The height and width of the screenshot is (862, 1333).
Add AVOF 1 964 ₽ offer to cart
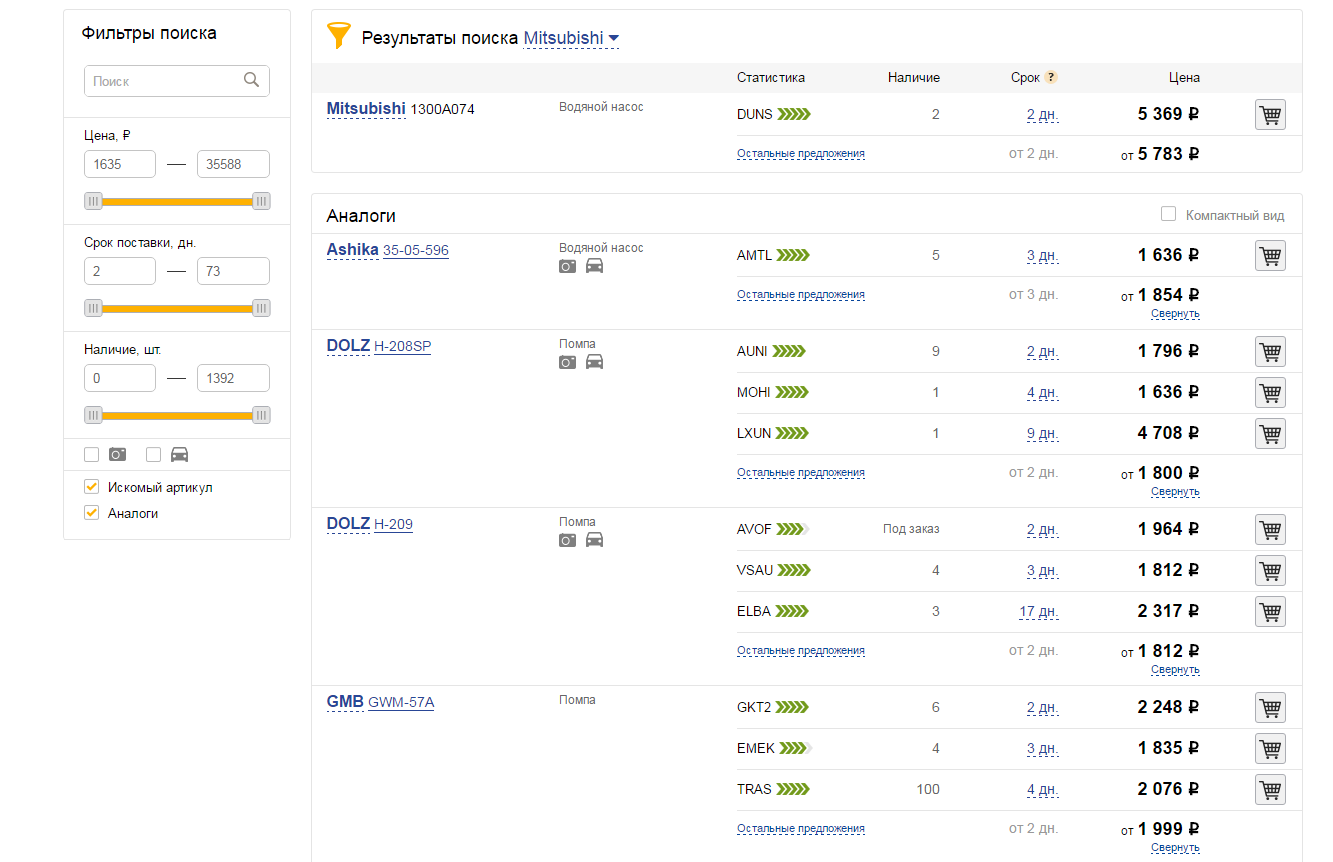point(1270,530)
